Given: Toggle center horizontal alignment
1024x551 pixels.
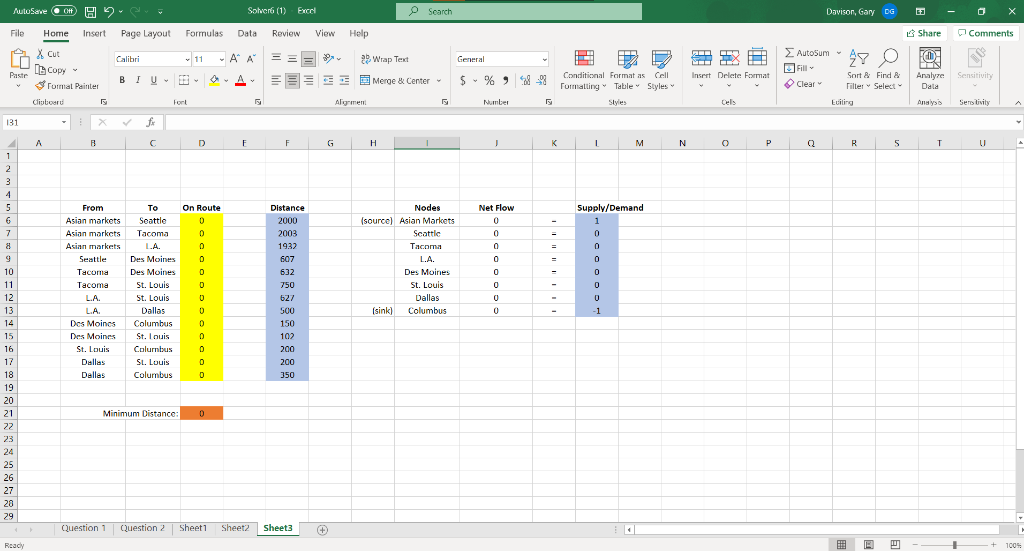Looking at the screenshot, I should (x=292, y=80).
